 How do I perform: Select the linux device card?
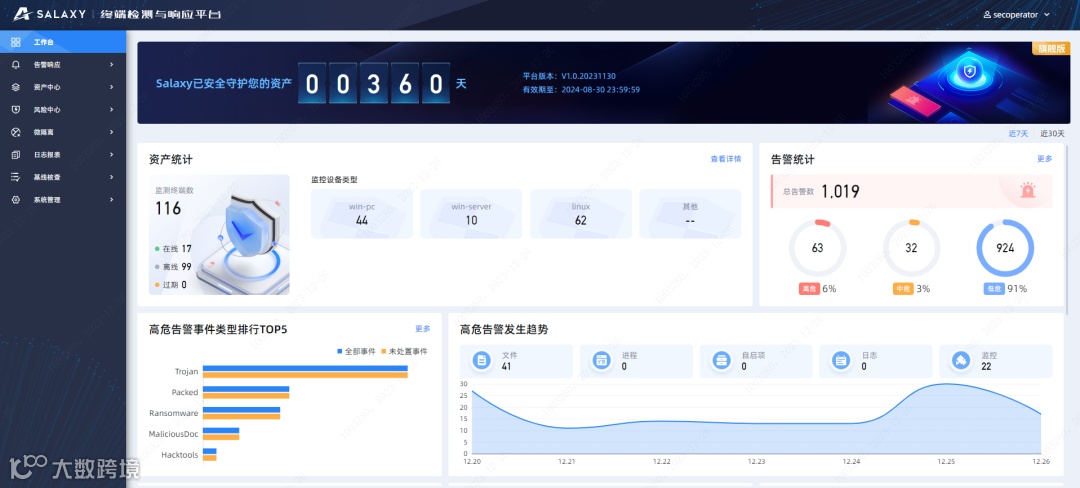(581, 213)
